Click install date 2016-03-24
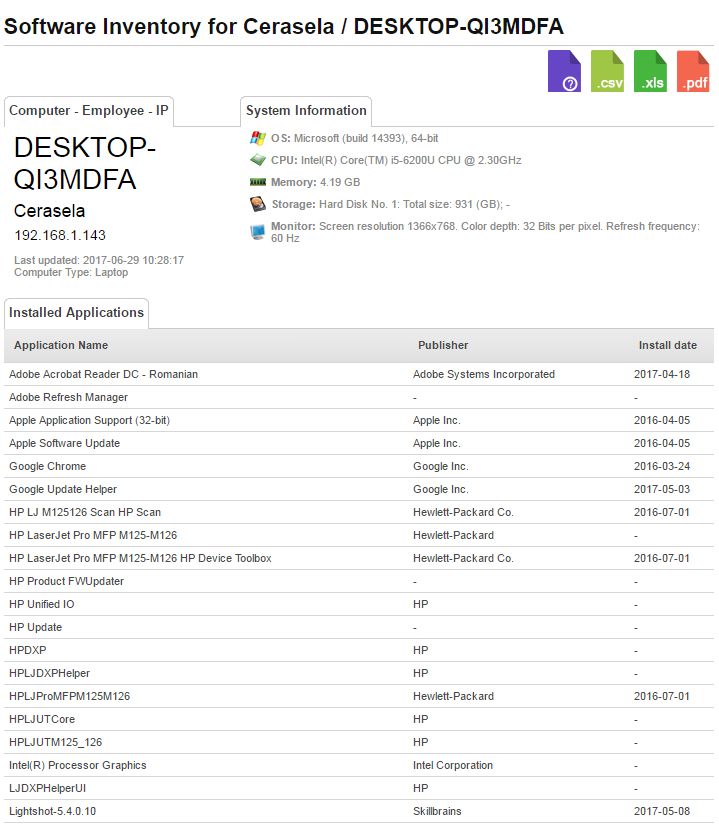 [x=662, y=466]
